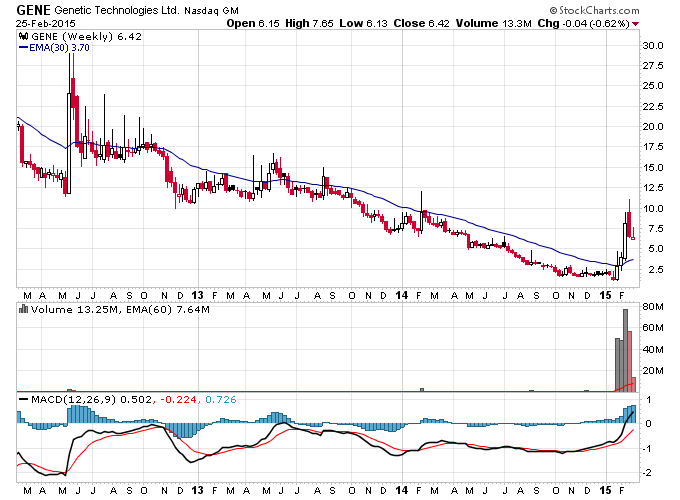Click the 20M volume axis label
The width and height of the screenshot is (680, 500).
(x=653, y=371)
